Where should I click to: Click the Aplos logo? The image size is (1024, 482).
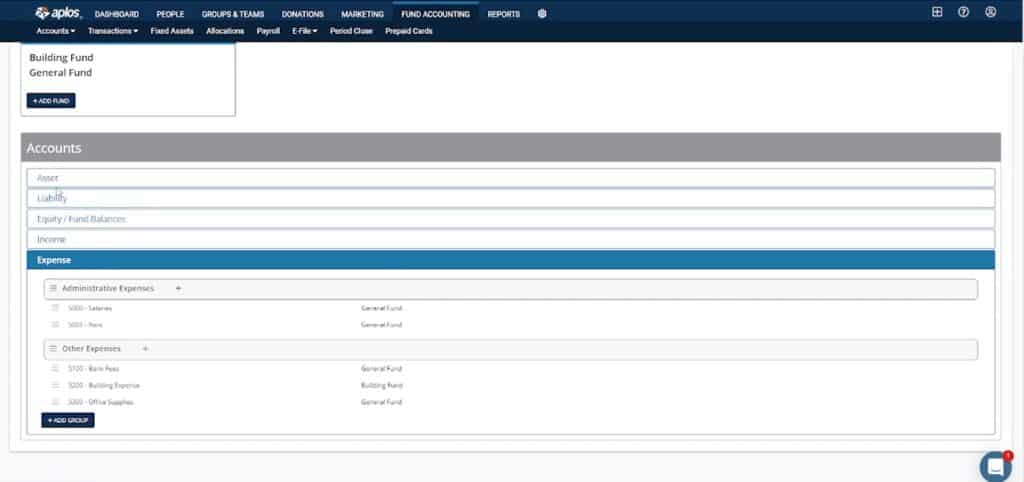(57, 13)
